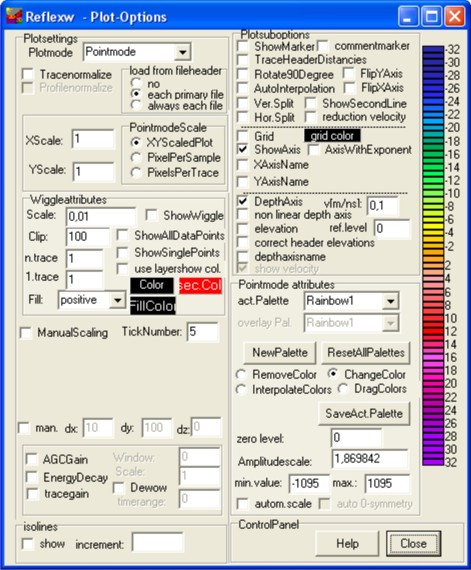Tick the Grid checkbox
This screenshot has height=570, width=471.
[243, 136]
